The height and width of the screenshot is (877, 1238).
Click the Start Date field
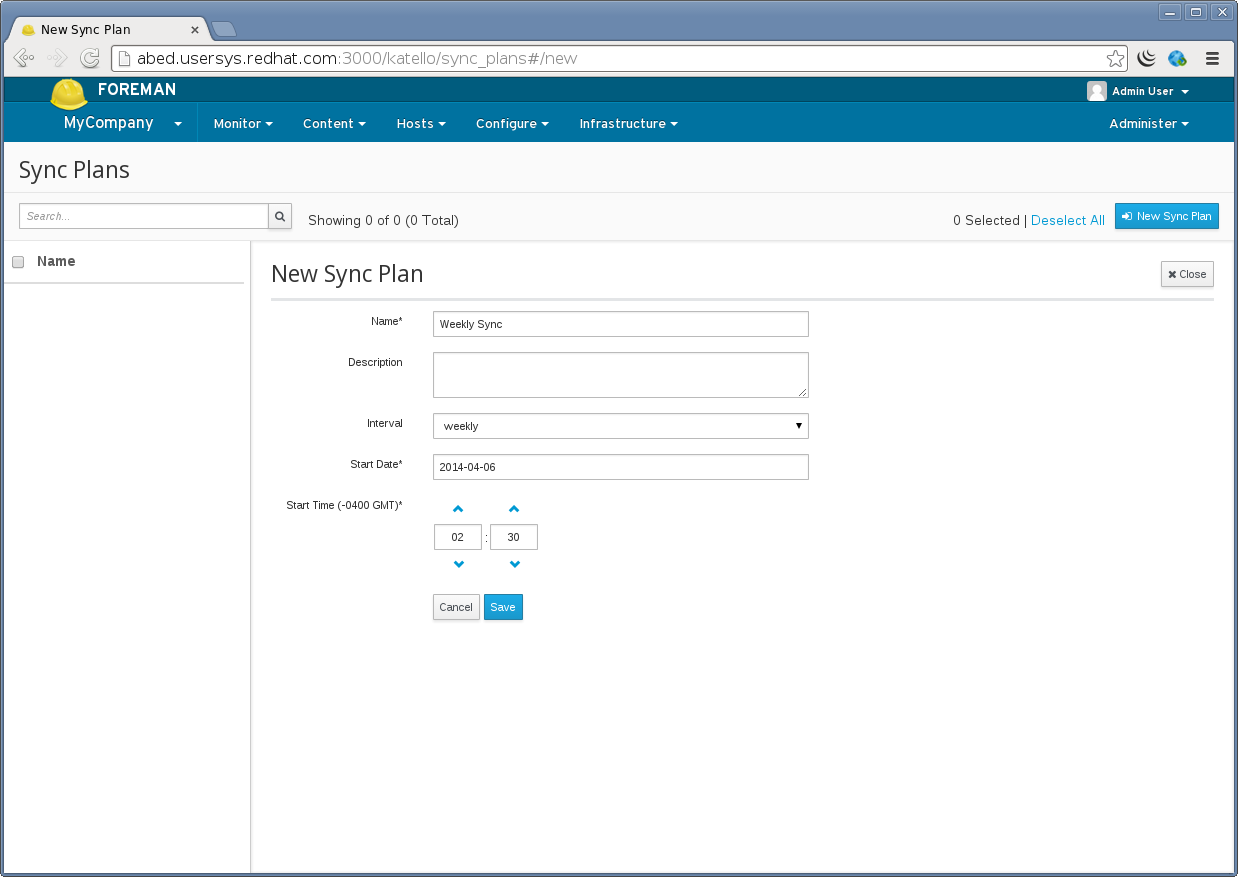(x=621, y=467)
